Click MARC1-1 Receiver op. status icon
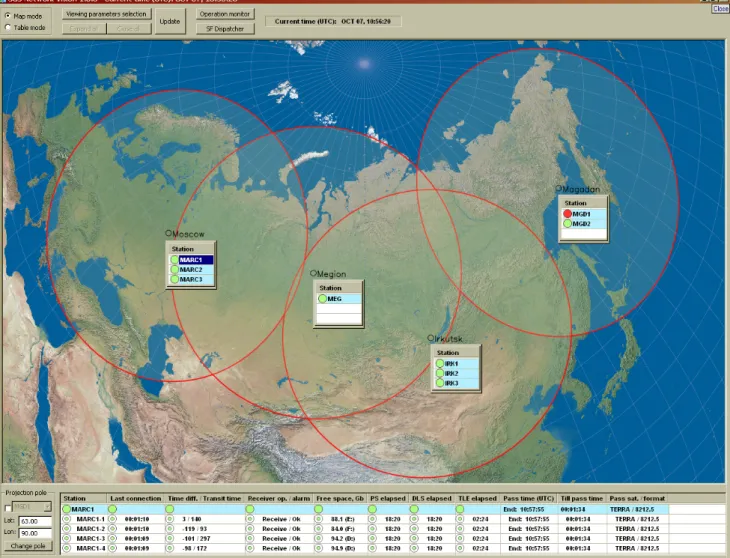This screenshot has width=730, height=558. 250,519
